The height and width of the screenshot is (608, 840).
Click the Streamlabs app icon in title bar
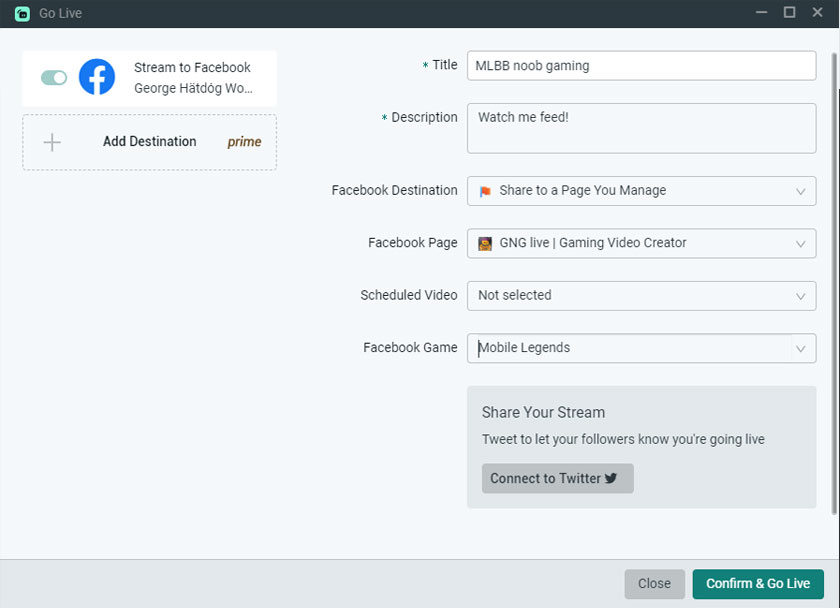22,13
